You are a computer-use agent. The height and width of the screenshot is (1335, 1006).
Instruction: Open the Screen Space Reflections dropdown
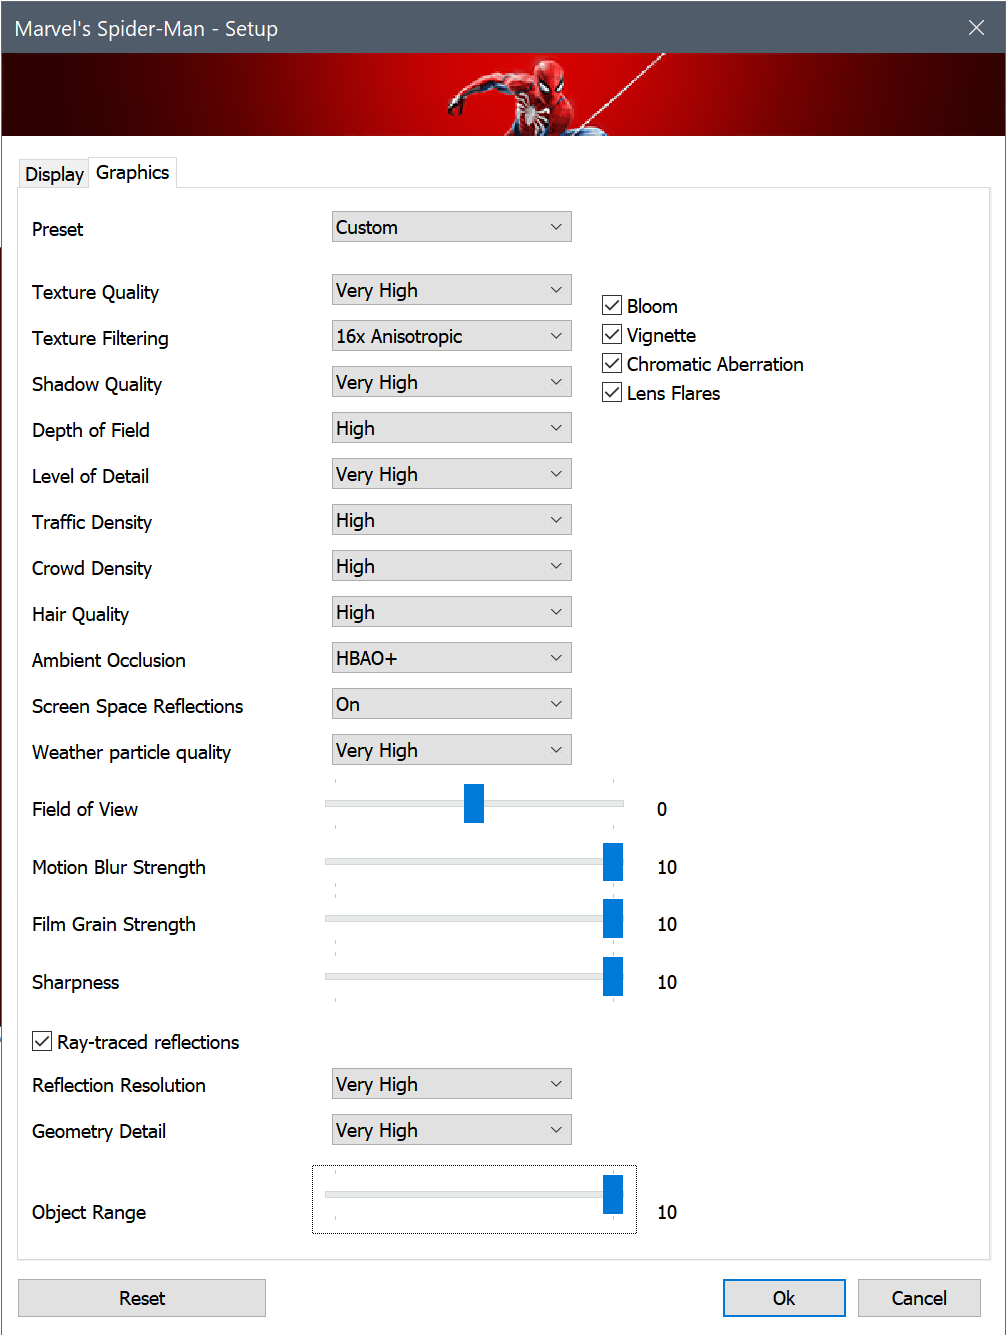click(x=452, y=704)
